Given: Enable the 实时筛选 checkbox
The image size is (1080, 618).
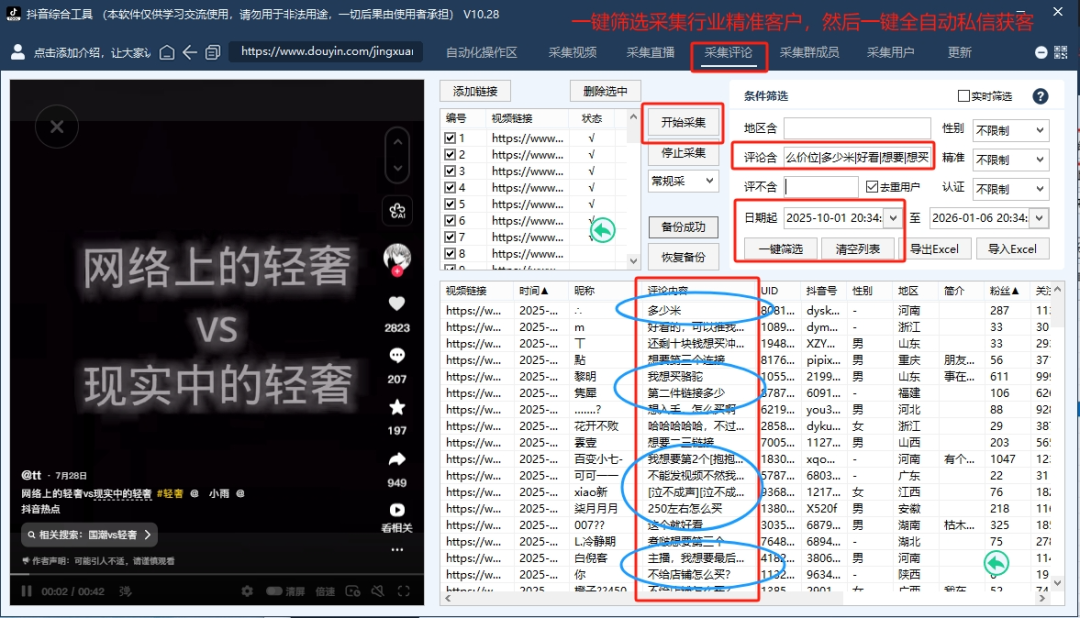Looking at the screenshot, I should [x=964, y=96].
